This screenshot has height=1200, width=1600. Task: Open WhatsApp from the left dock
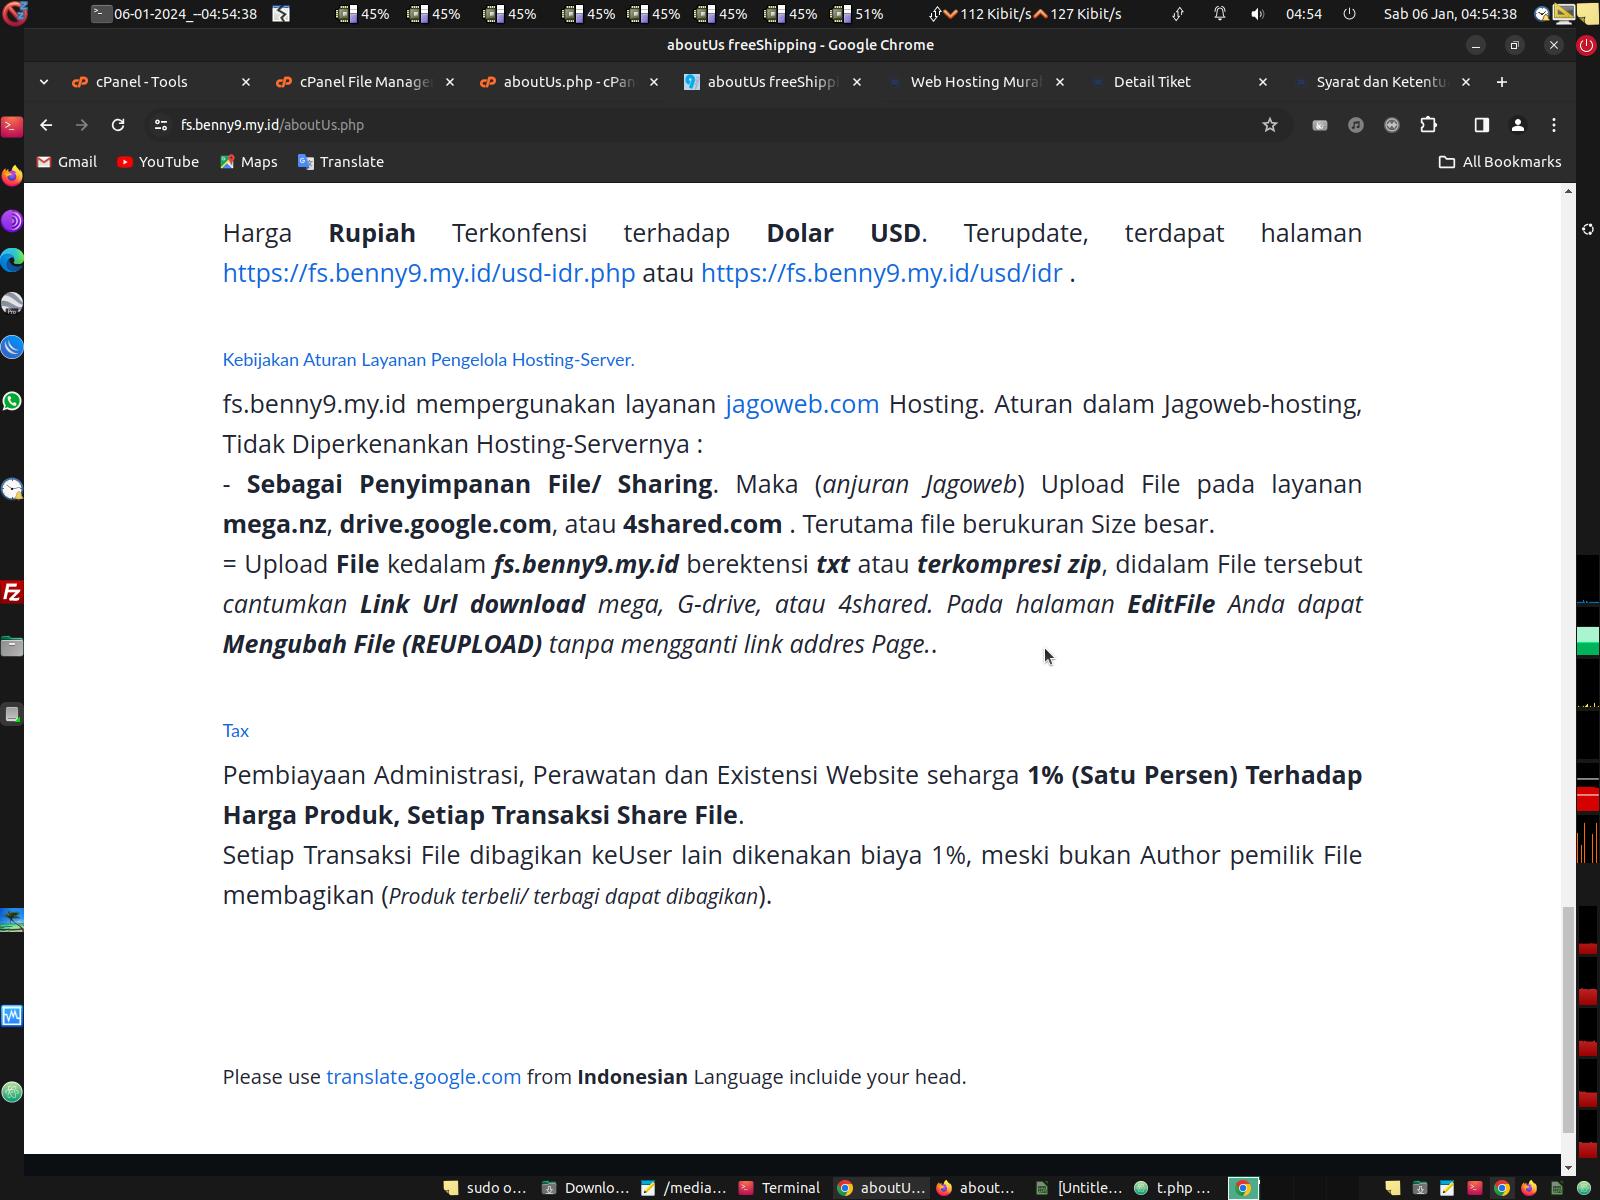point(12,401)
